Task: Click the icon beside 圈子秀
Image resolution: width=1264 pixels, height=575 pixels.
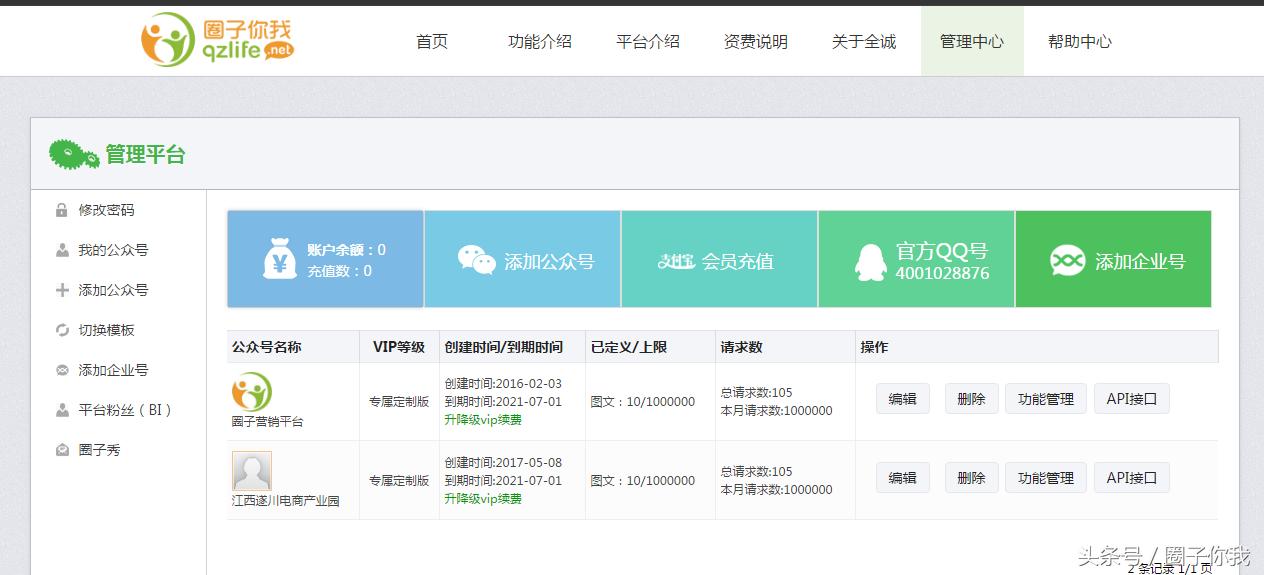Action: click(x=62, y=450)
